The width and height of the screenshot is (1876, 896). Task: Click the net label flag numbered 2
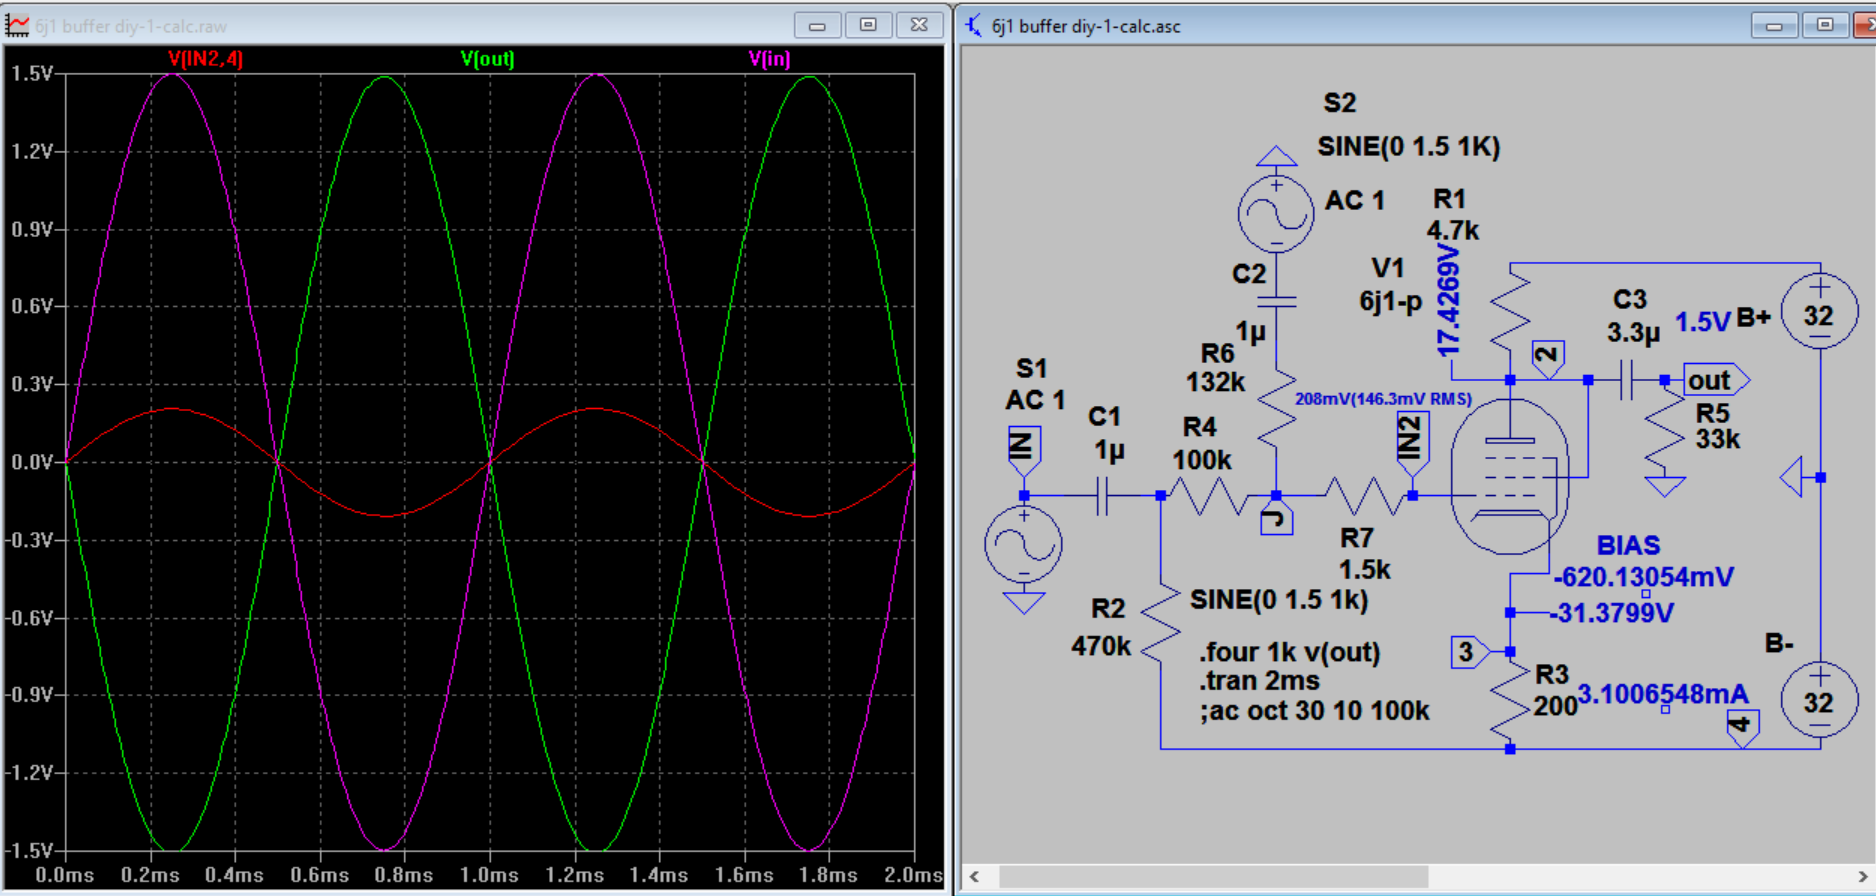pyautogui.click(x=1548, y=359)
